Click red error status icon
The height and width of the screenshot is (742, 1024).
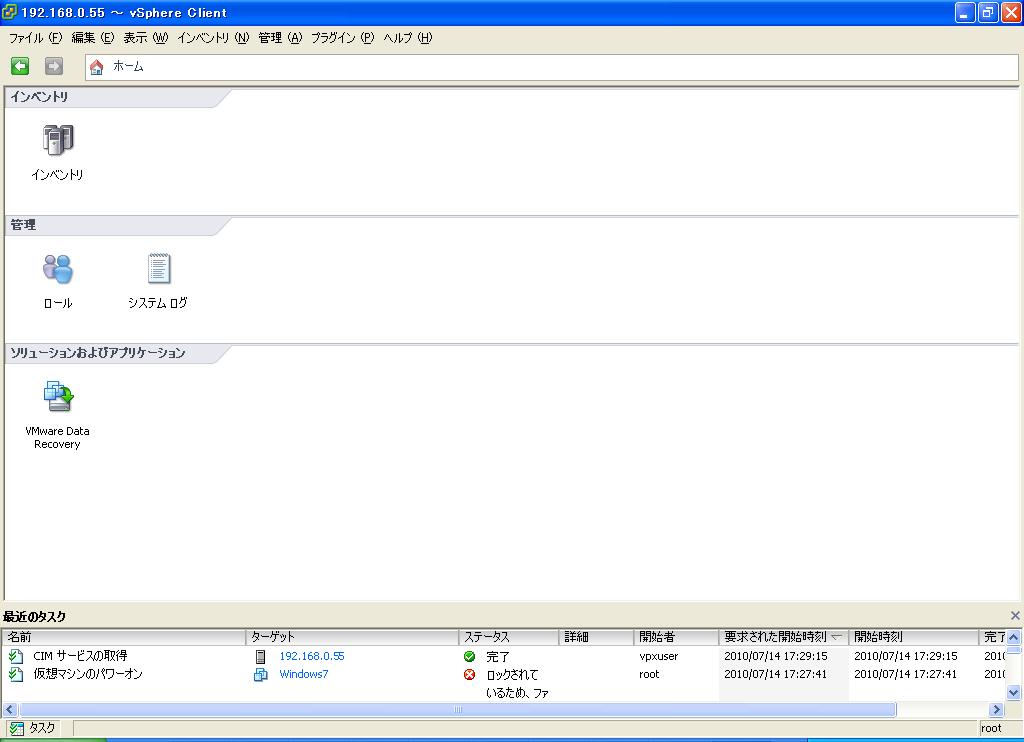pos(470,675)
